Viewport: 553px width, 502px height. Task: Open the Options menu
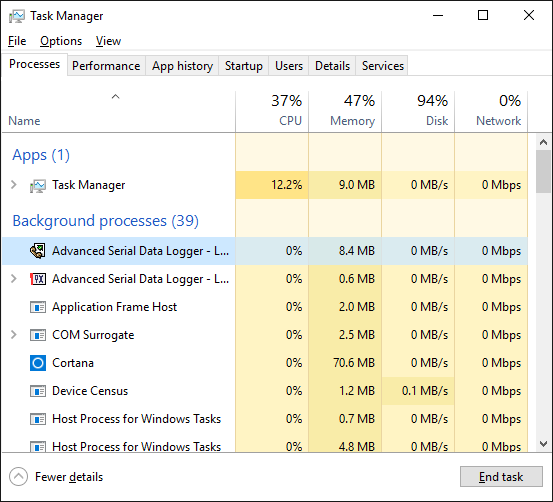tap(61, 41)
